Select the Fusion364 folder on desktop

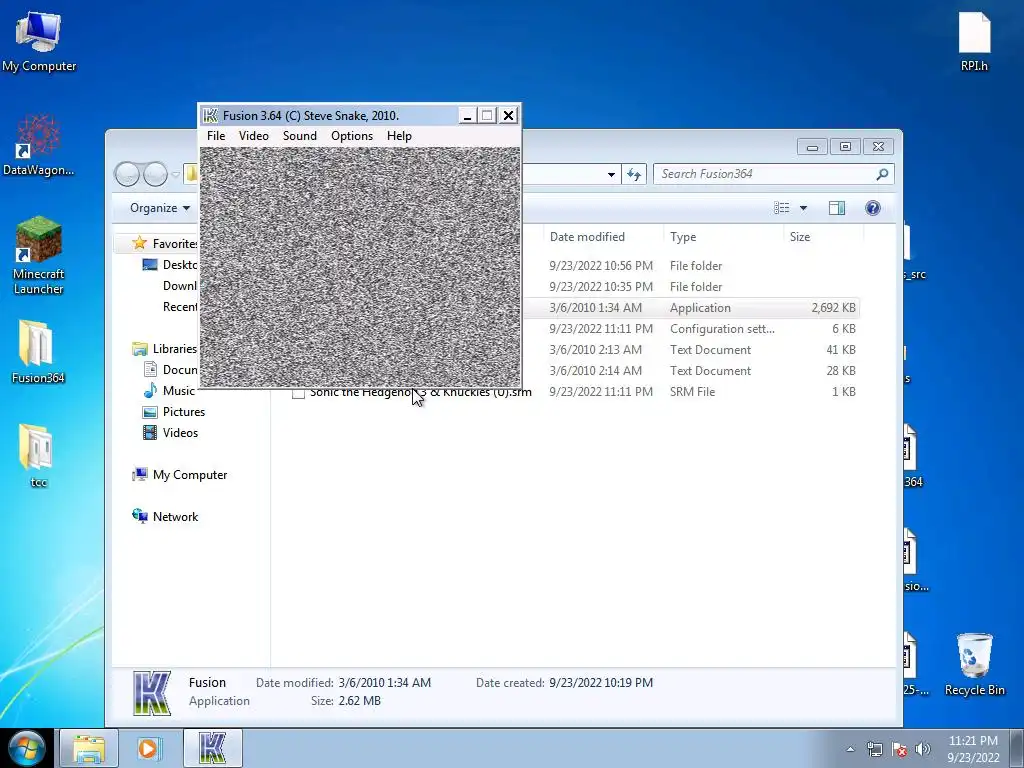[37, 351]
